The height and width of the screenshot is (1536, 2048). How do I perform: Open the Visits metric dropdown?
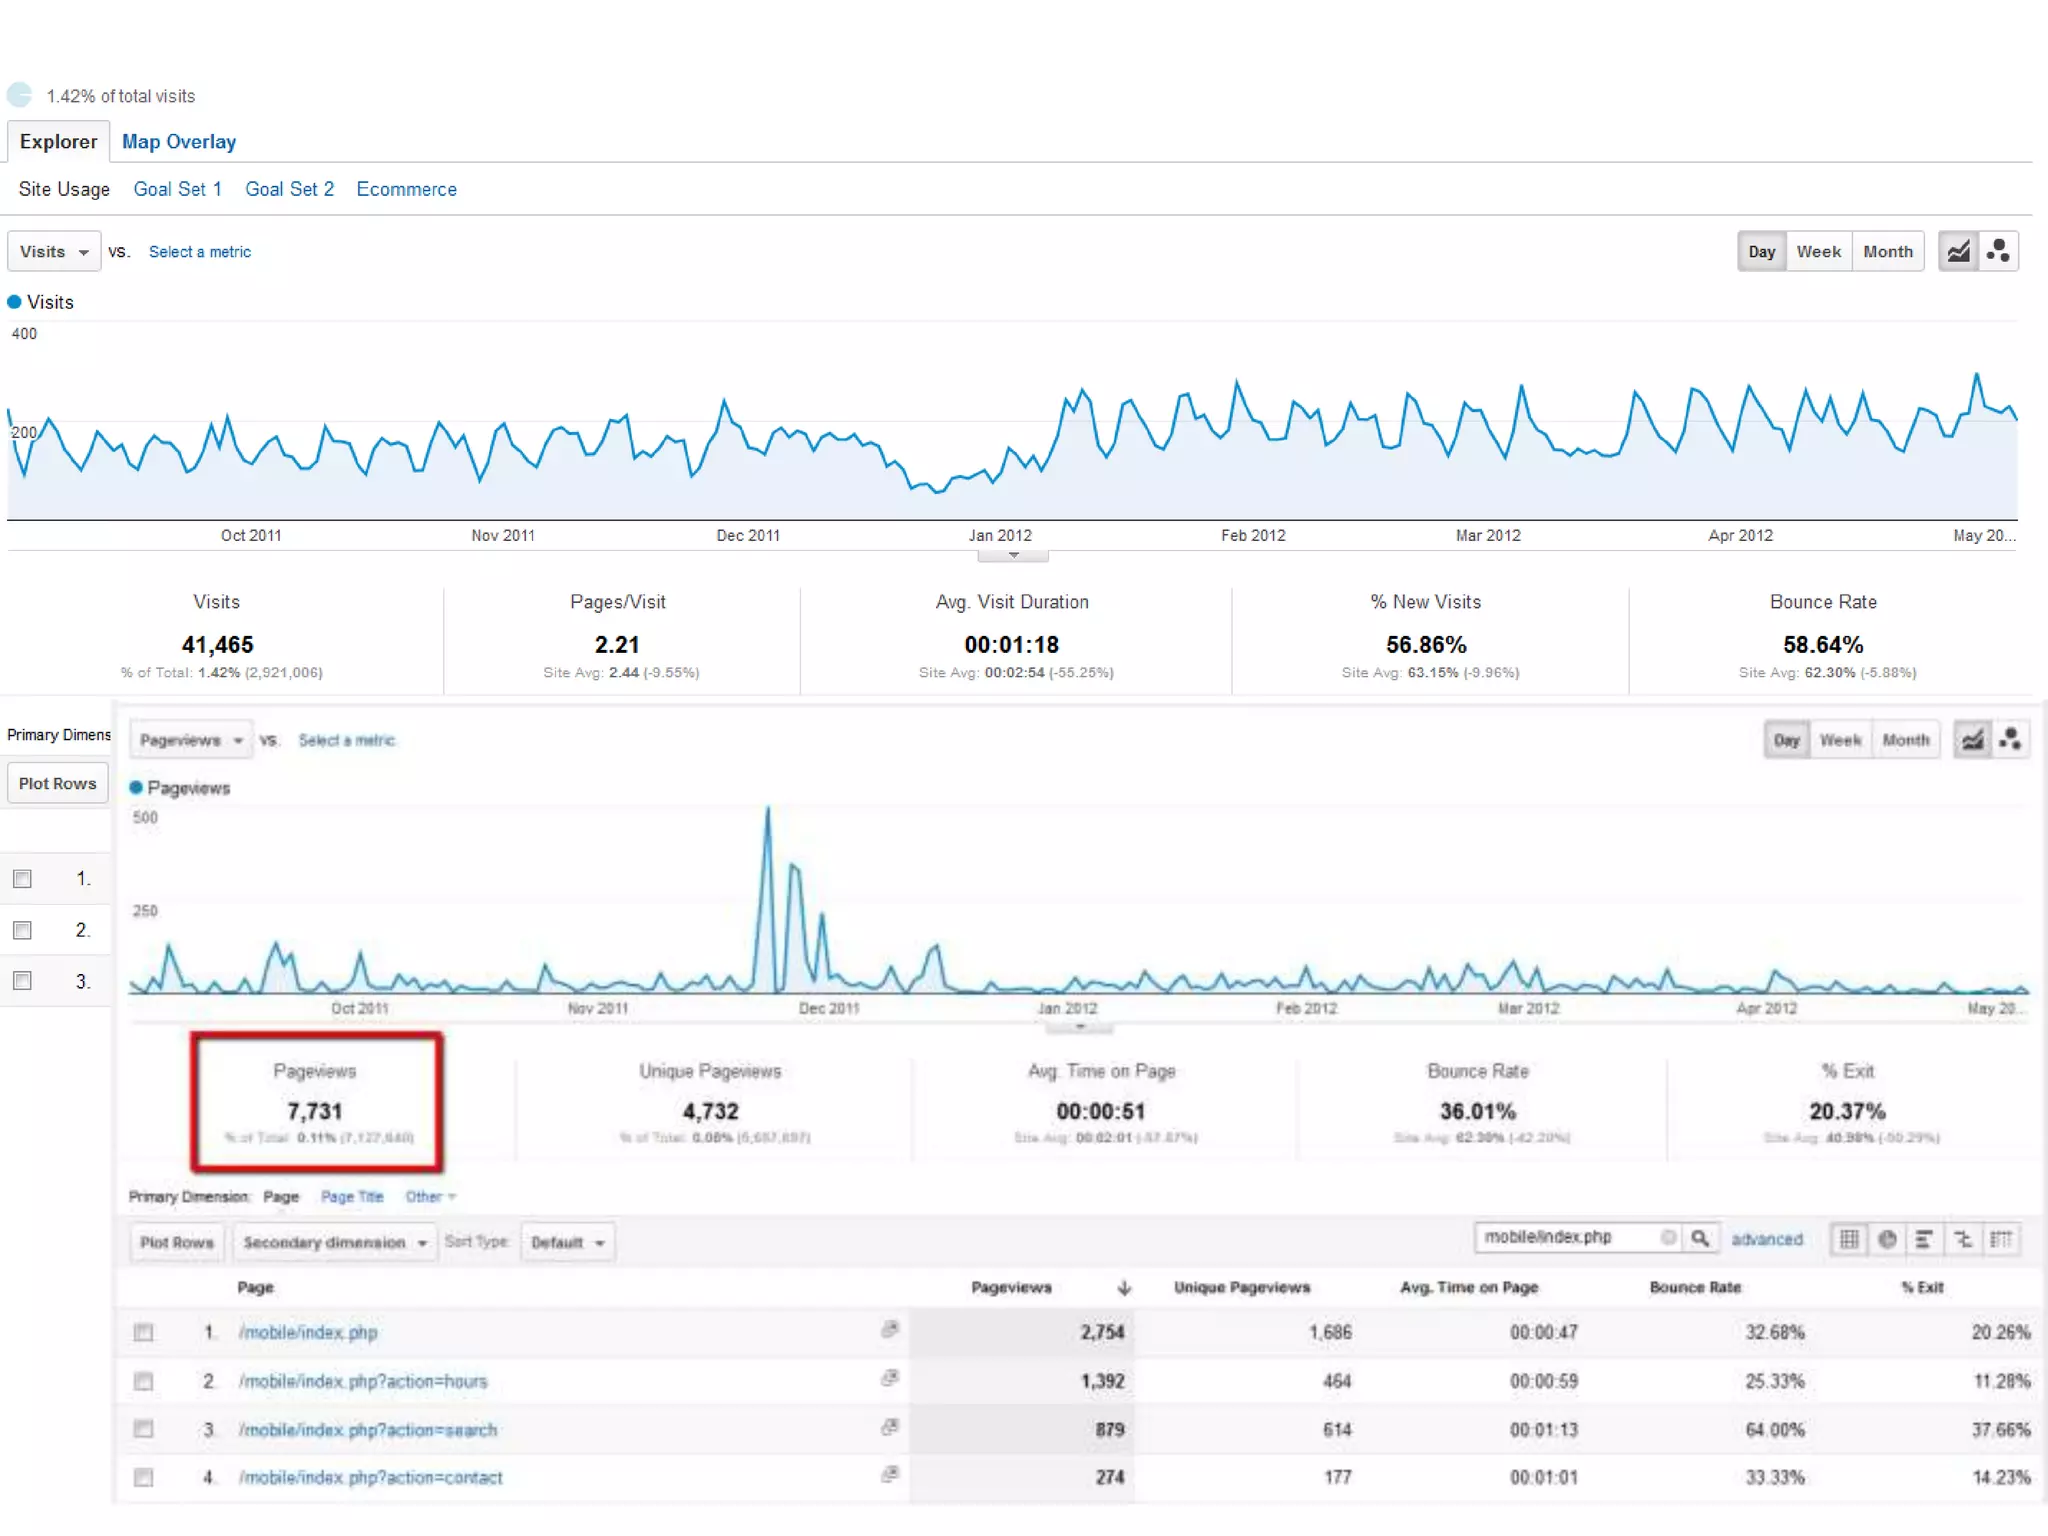54,251
